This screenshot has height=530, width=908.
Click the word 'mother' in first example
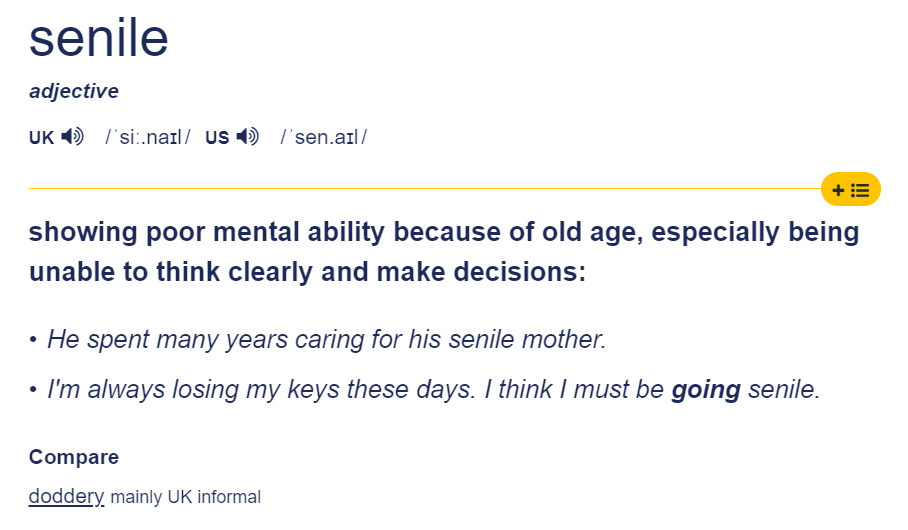click(x=563, y=339)
